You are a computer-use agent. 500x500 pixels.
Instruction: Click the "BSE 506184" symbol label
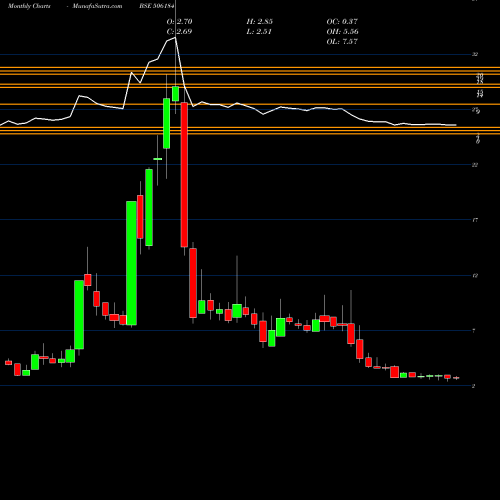(x=157, y=6)
